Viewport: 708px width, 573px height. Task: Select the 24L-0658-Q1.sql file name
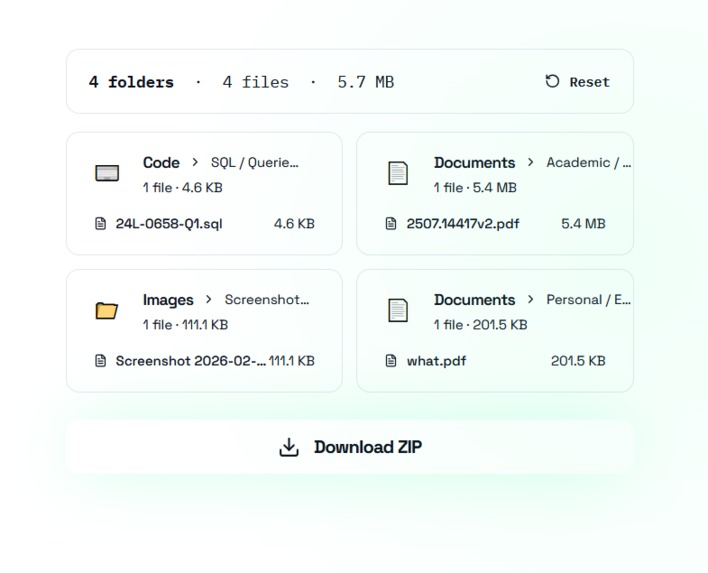coord(169,224)
